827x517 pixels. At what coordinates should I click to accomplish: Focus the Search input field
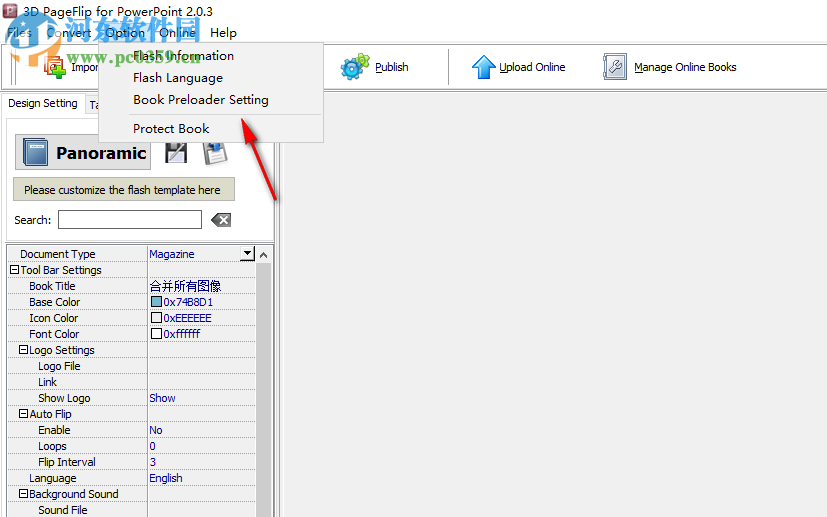click(x=130, y=219)
